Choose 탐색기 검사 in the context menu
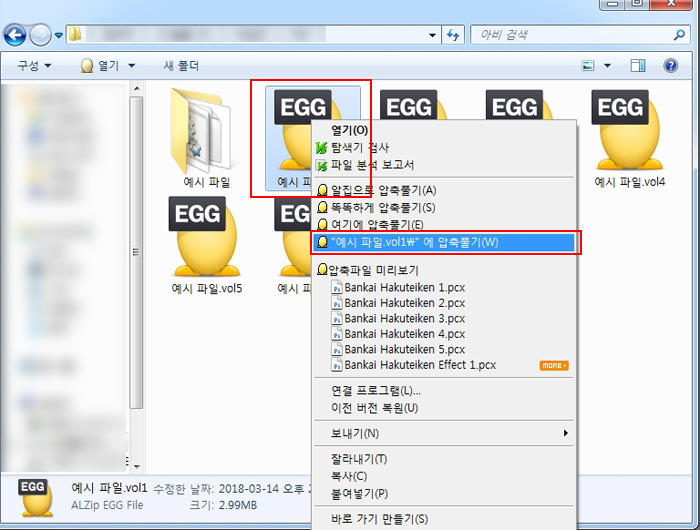The height and width of the screenshot is (530, 700). 444,148
